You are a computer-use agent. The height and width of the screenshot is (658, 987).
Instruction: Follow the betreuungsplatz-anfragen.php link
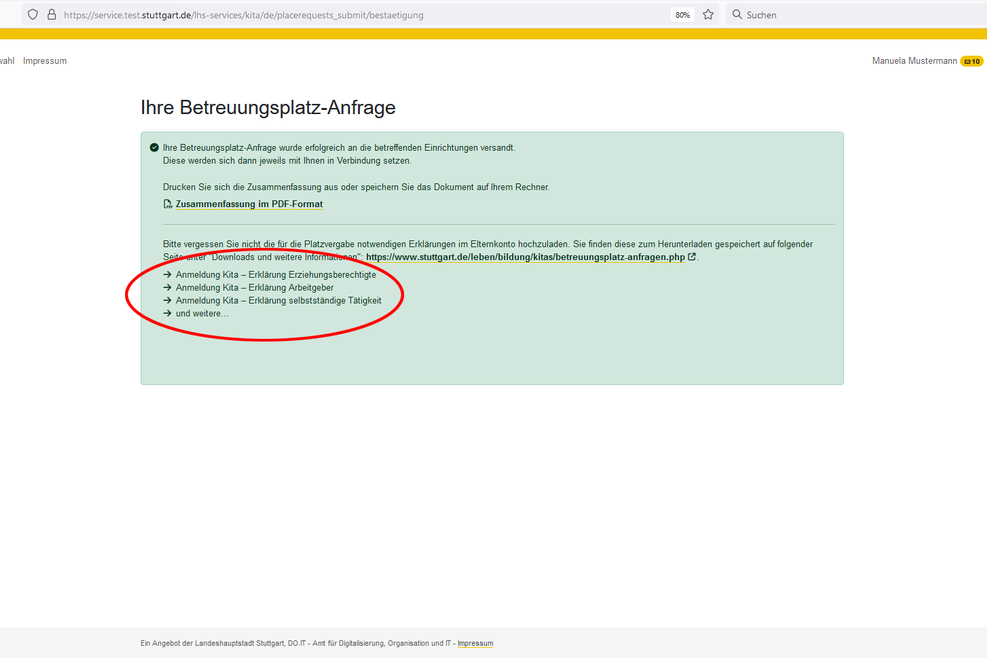pos(525,257)
